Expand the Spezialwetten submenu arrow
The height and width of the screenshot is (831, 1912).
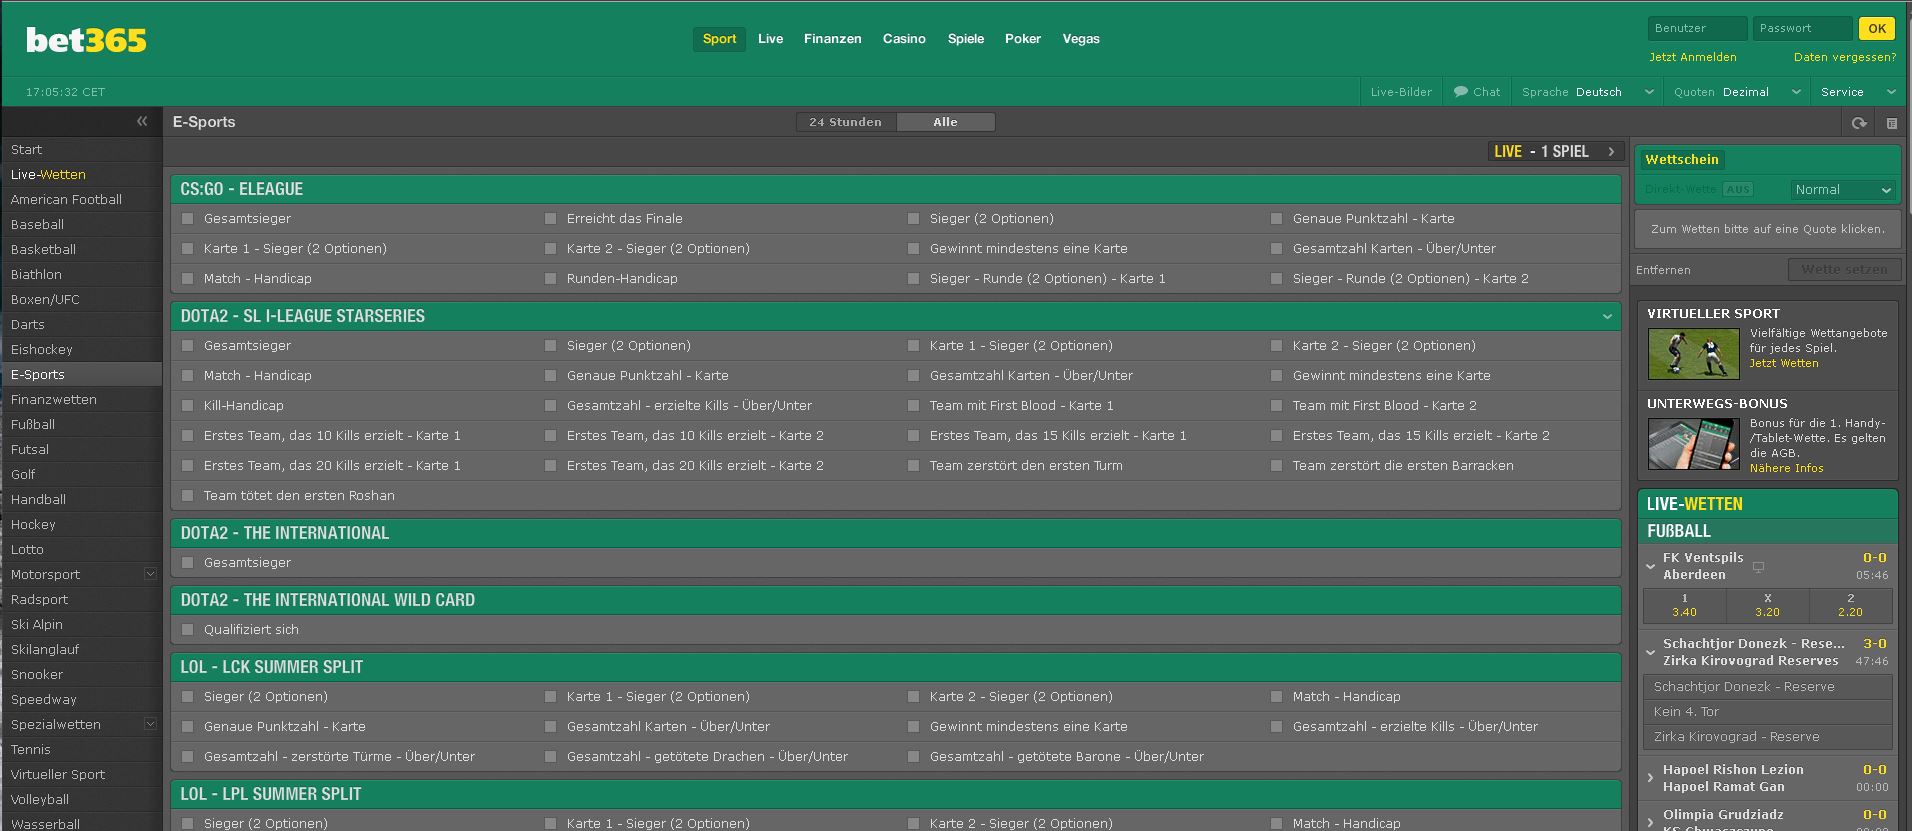point(151,724)
